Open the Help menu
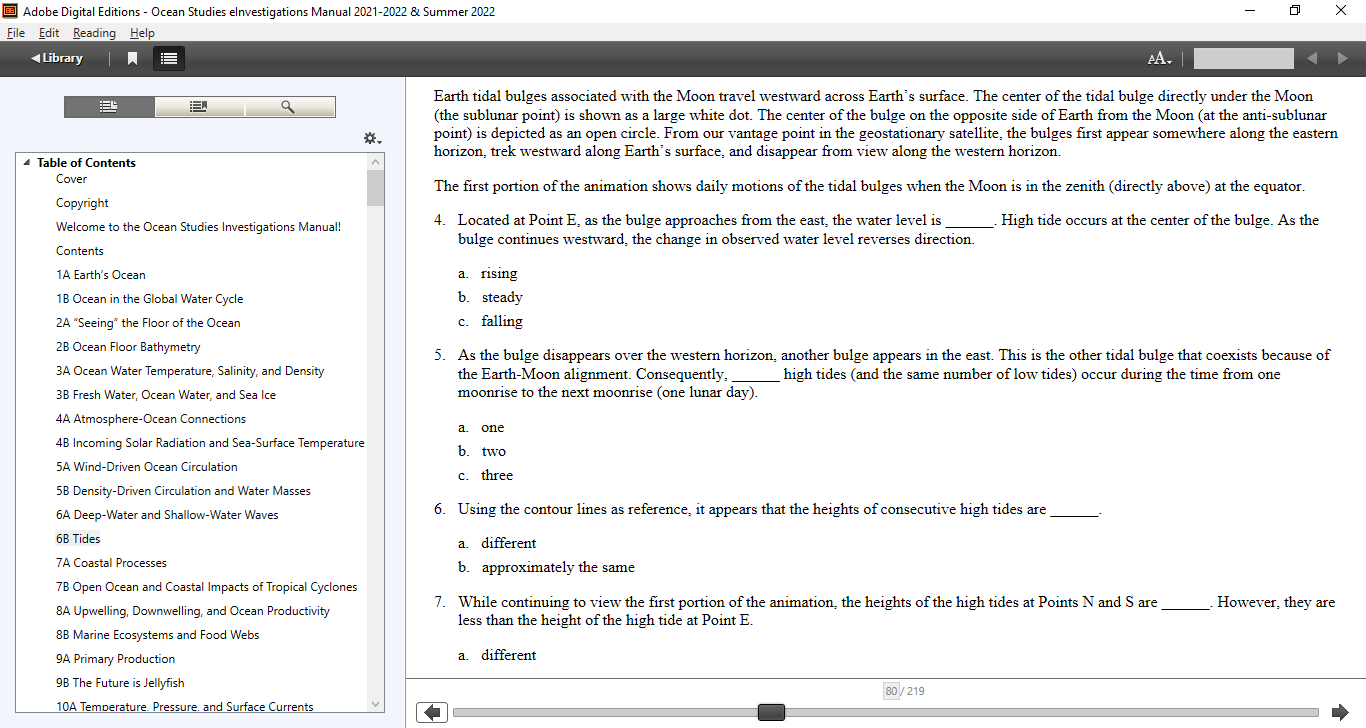This screenshot has width=1366, height=728. (142, 33)
